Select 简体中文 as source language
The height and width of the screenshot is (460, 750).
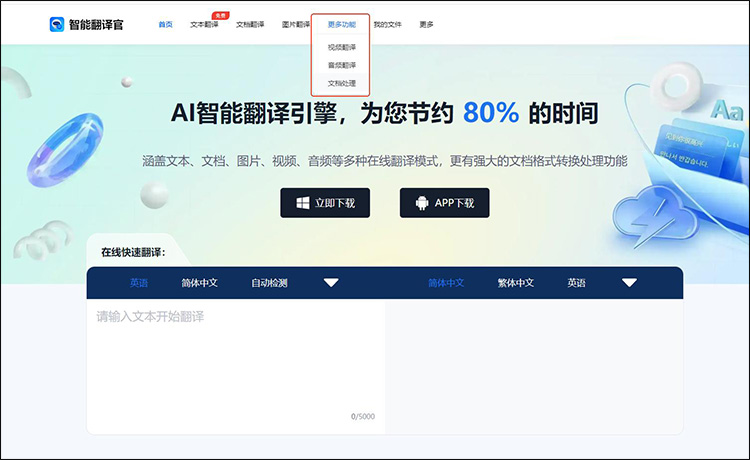pyautogui.click(x=199, y=283)
